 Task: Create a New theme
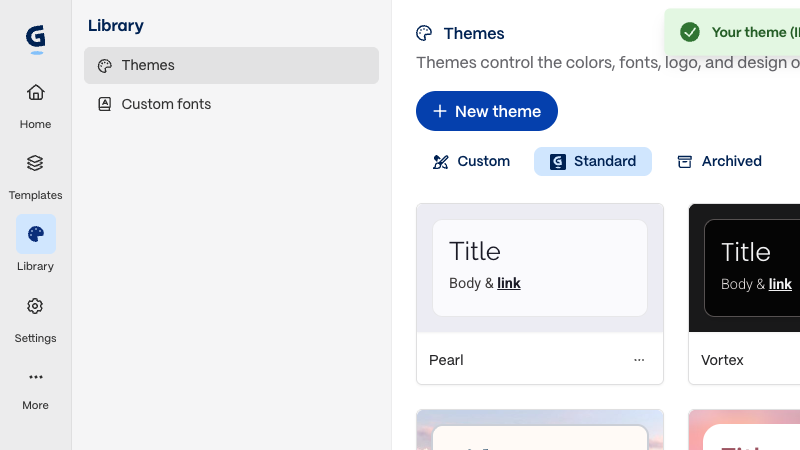pos(487,111)
